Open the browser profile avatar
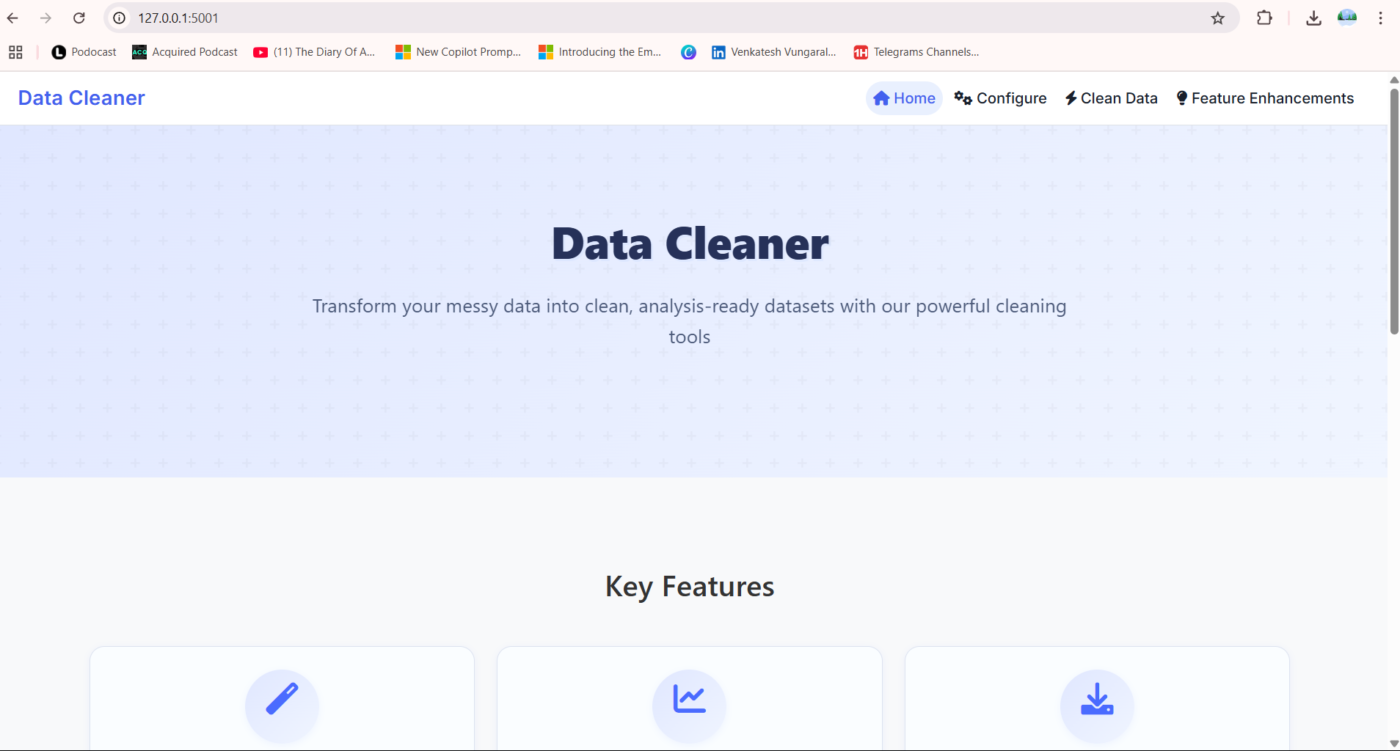The width and height of the screenshot is (1400, 751). 1347,18
